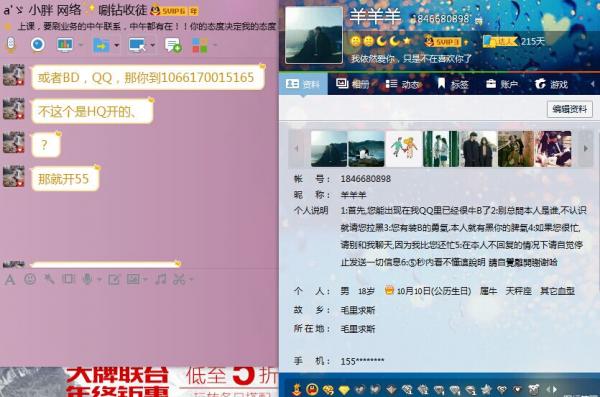
Task: Start a video call with webcam icon
Action: click(x=38, y=44)
